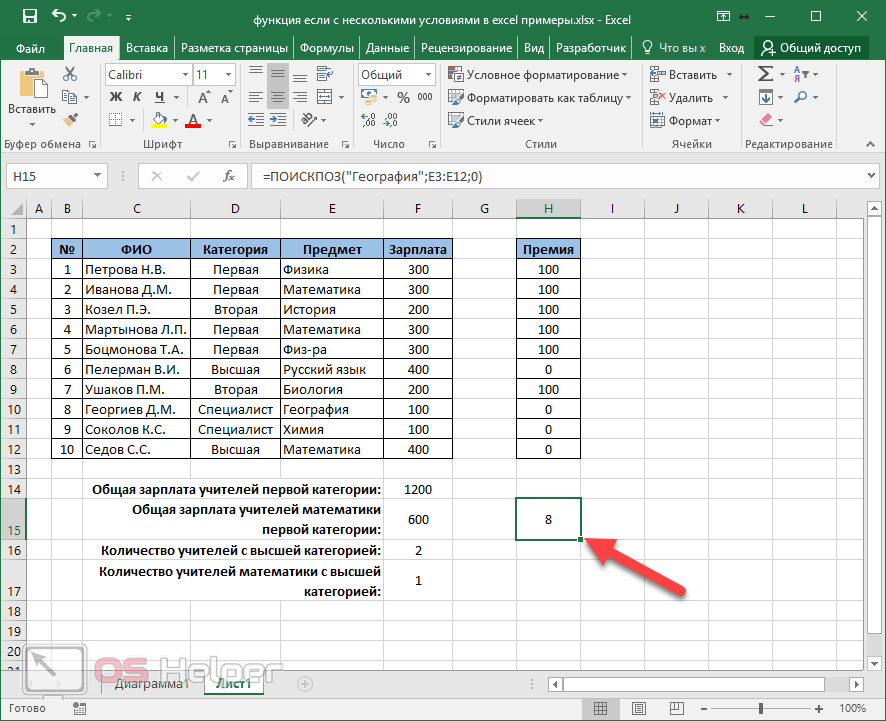Open Форматировать как таблицу gallery
886x721 pixels.
point(540,98)
